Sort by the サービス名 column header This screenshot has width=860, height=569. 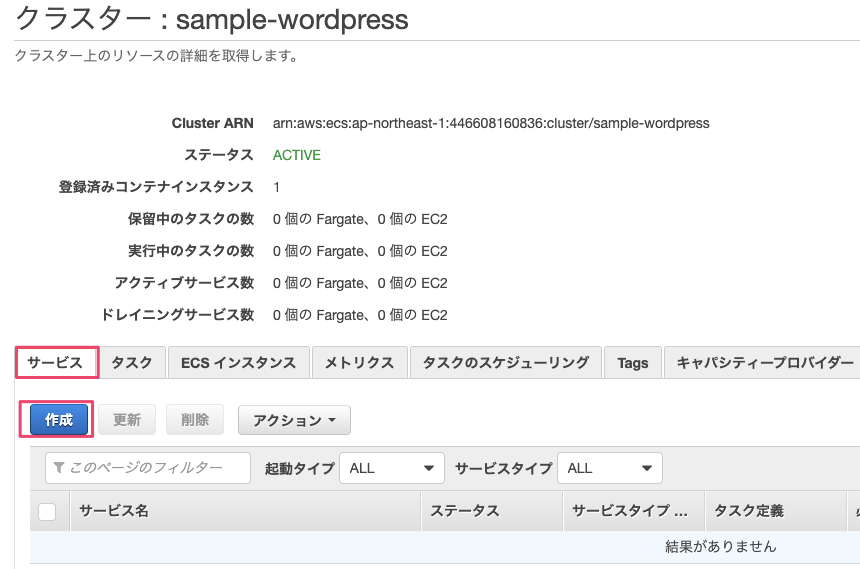pyautogui.click(x=114, y=511)
